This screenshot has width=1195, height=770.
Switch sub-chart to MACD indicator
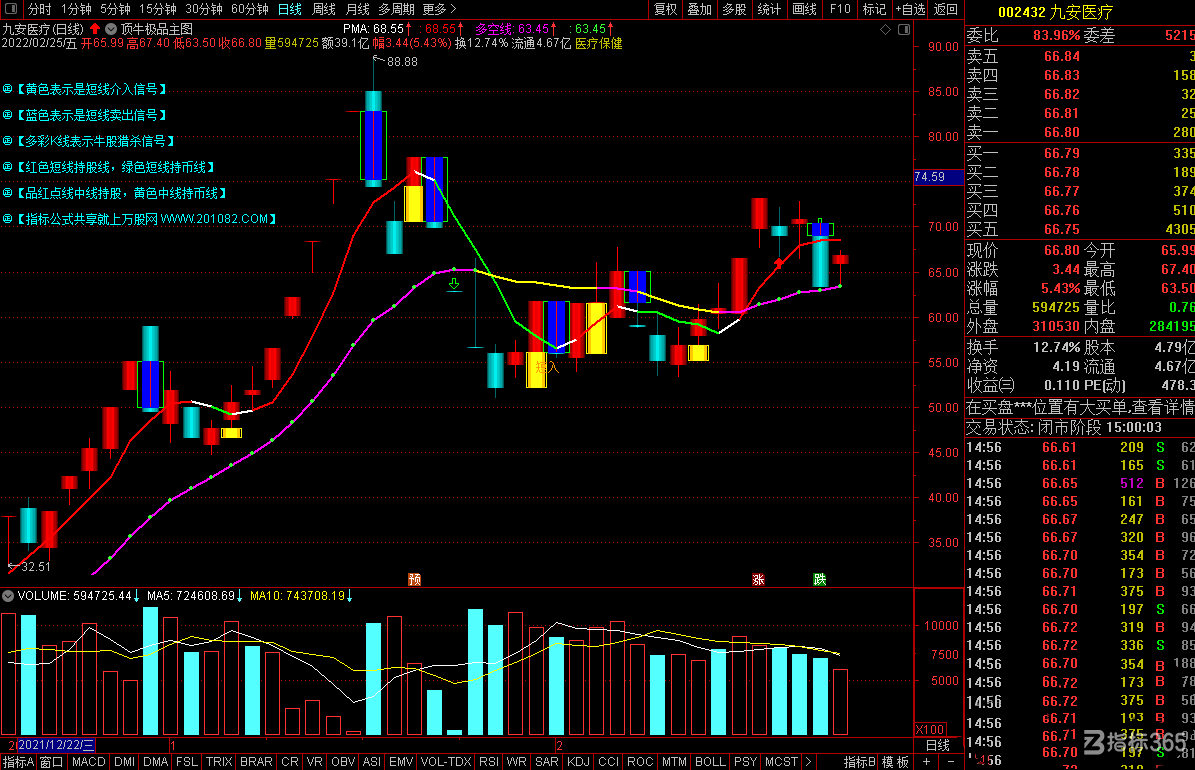pyautogui.click(x=88, y=762)
